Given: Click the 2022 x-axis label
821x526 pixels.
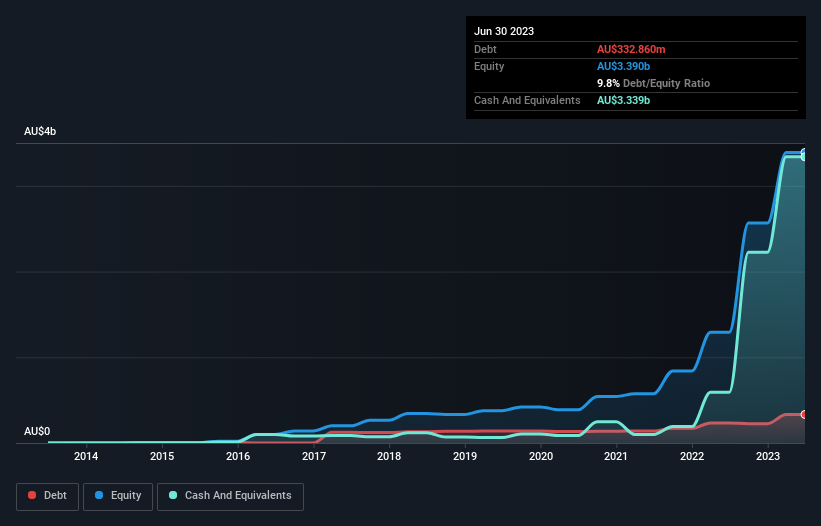Looking at the screenshot, I should 692,456.
